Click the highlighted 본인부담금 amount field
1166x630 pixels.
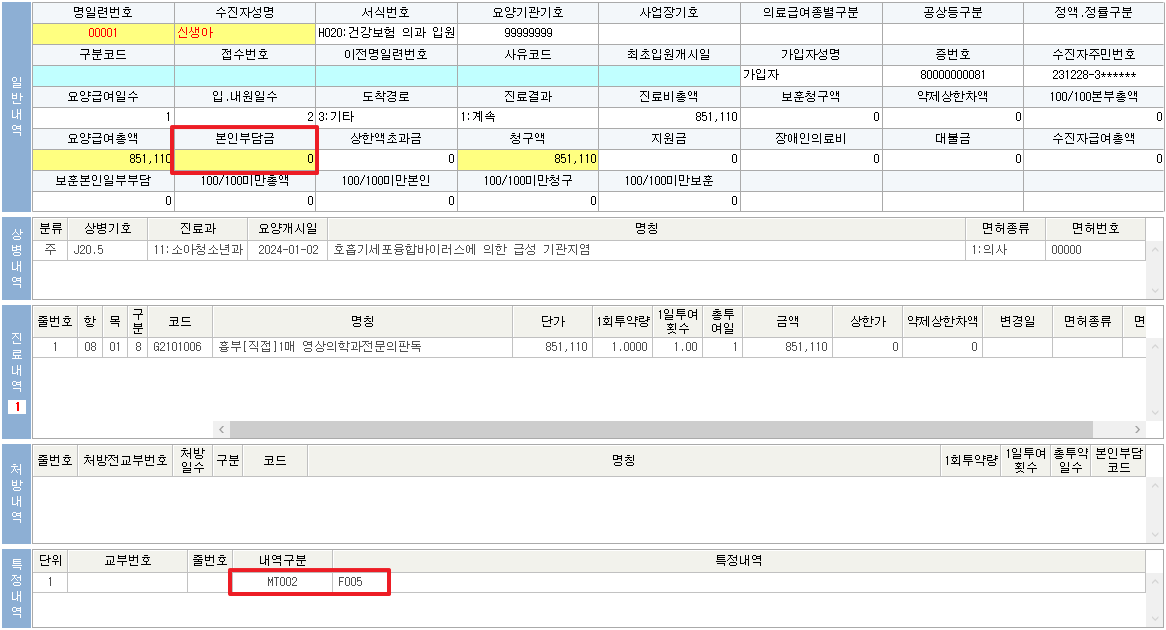245,159
